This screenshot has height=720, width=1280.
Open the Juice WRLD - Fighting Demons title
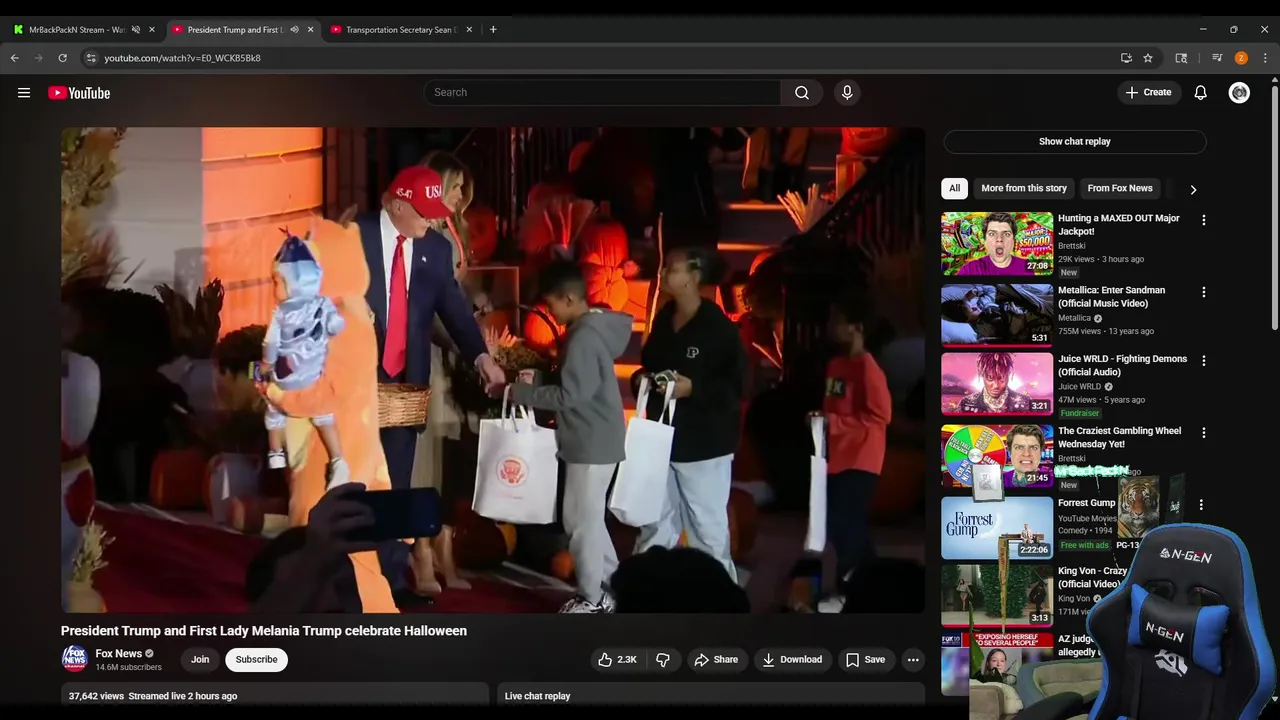click(x=1123, y=365)
